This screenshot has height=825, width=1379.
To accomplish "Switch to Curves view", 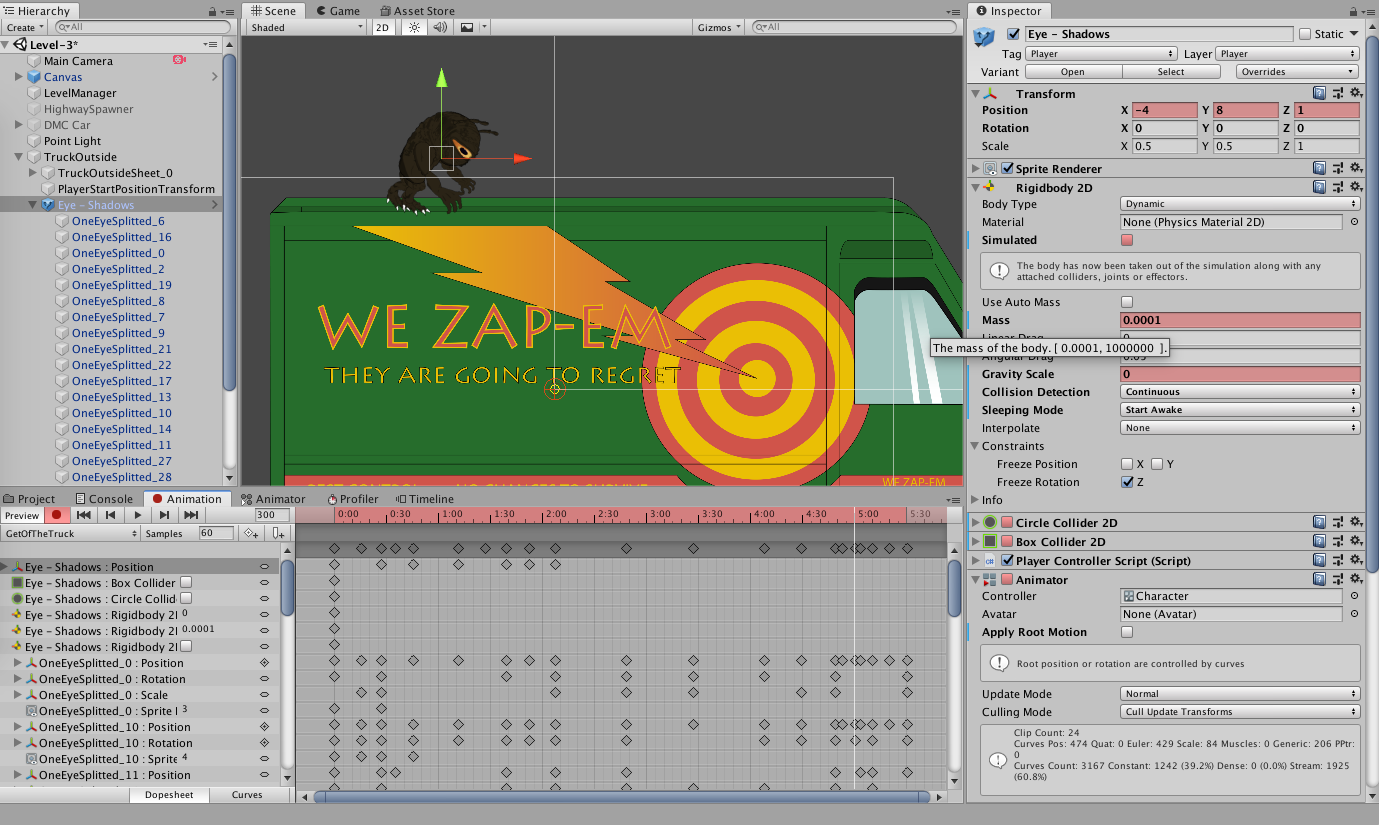I will click(x=247, y=795).
